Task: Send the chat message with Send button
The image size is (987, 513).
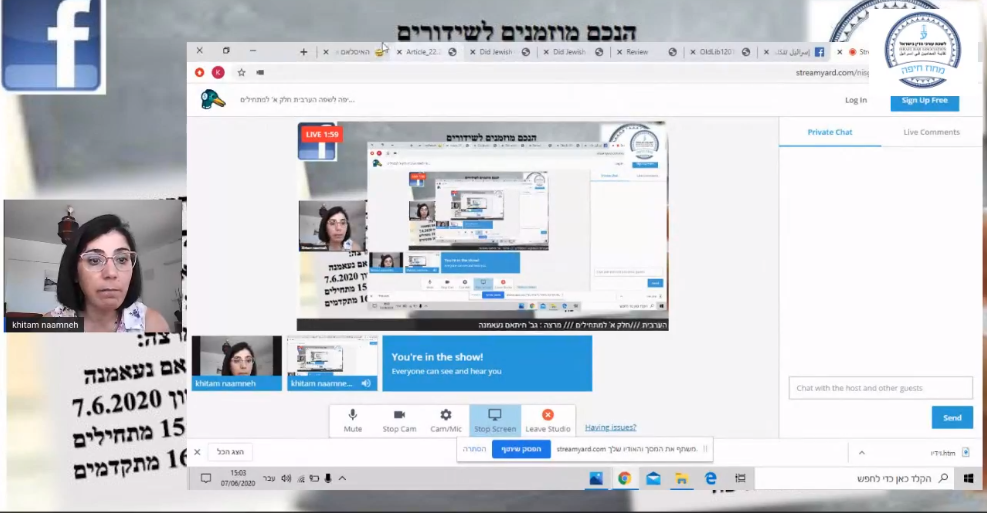Action: (952, 417)
